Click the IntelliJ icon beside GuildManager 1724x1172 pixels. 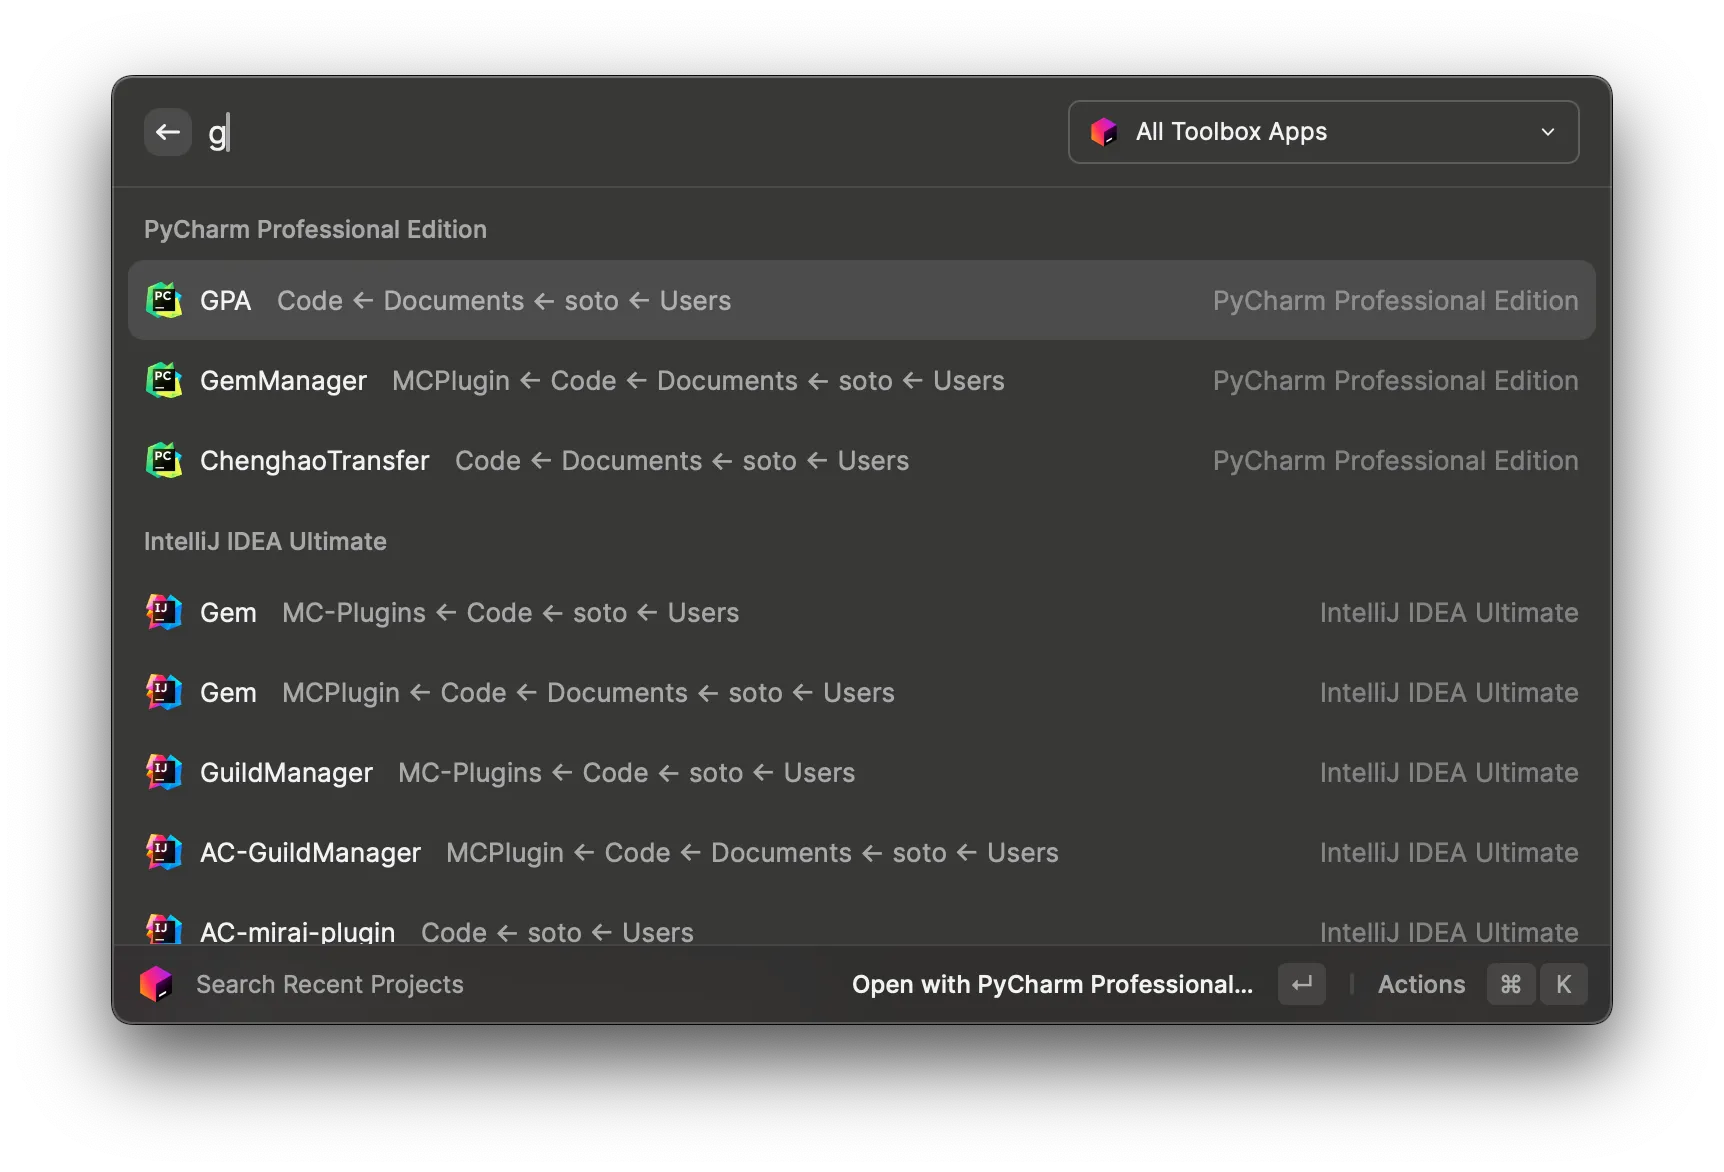(x=164, y=773)
